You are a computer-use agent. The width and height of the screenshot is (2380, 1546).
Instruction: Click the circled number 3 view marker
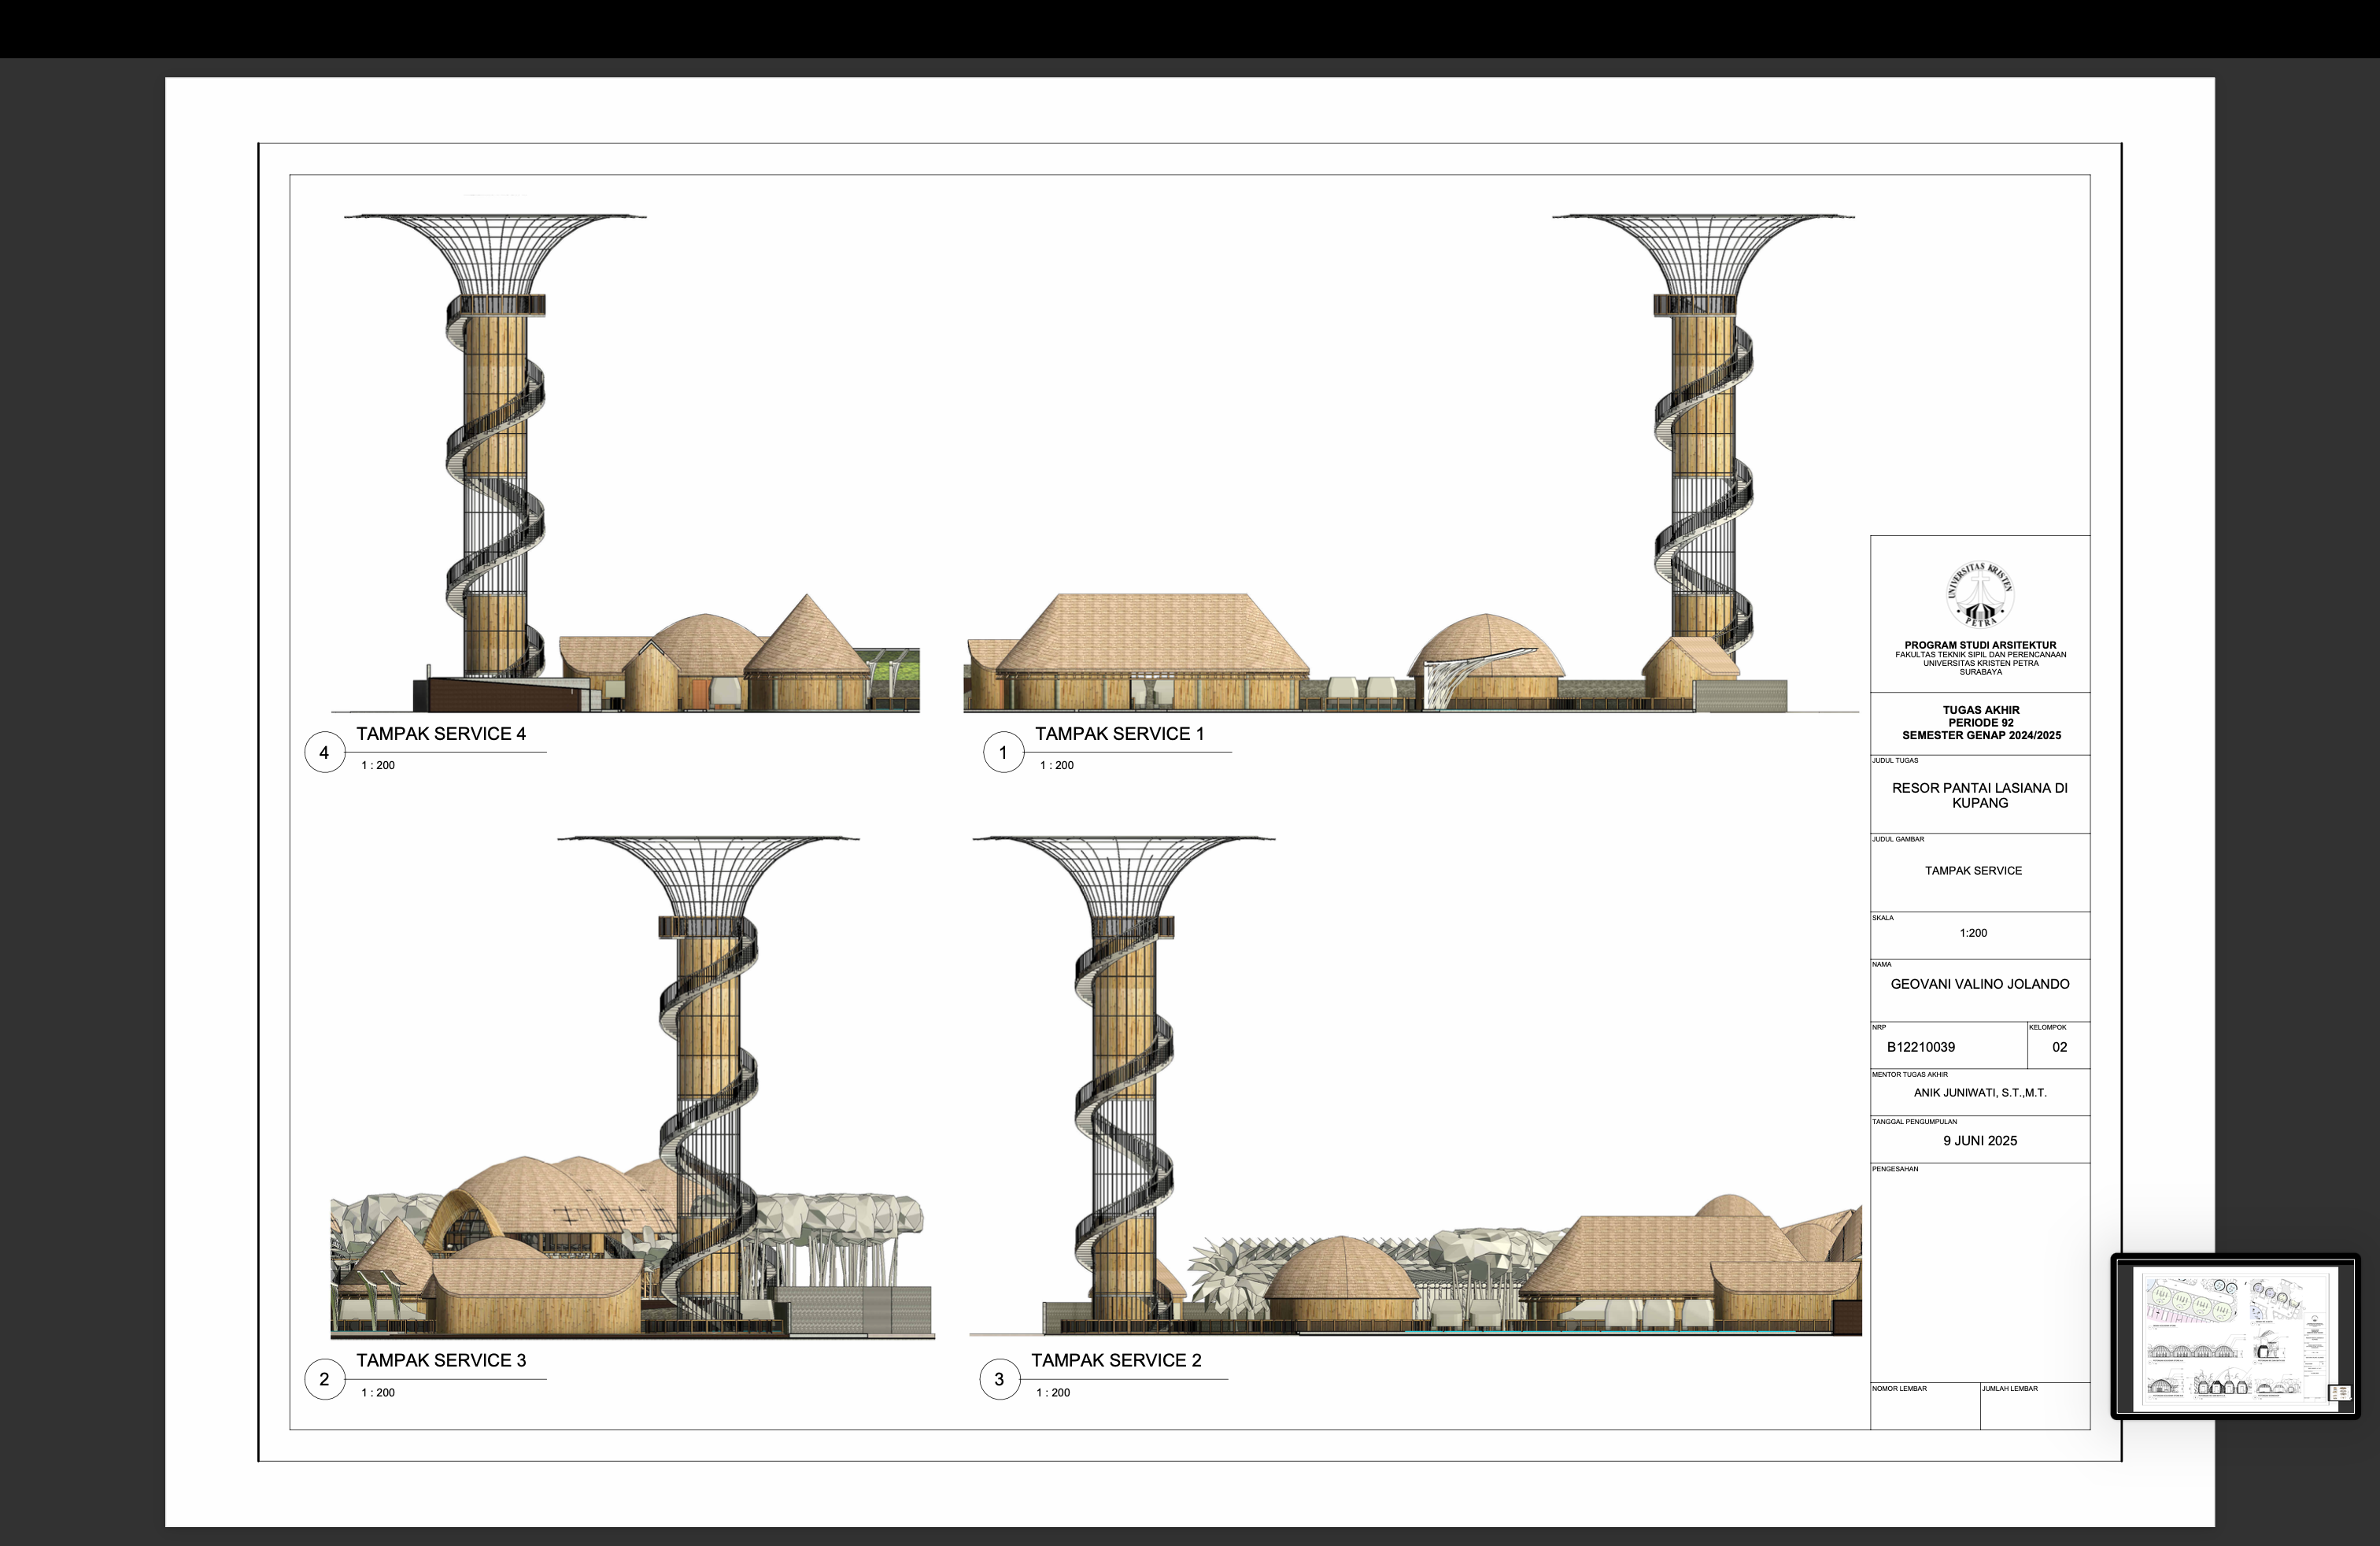pyautogui.click(x=999, y=1379)
